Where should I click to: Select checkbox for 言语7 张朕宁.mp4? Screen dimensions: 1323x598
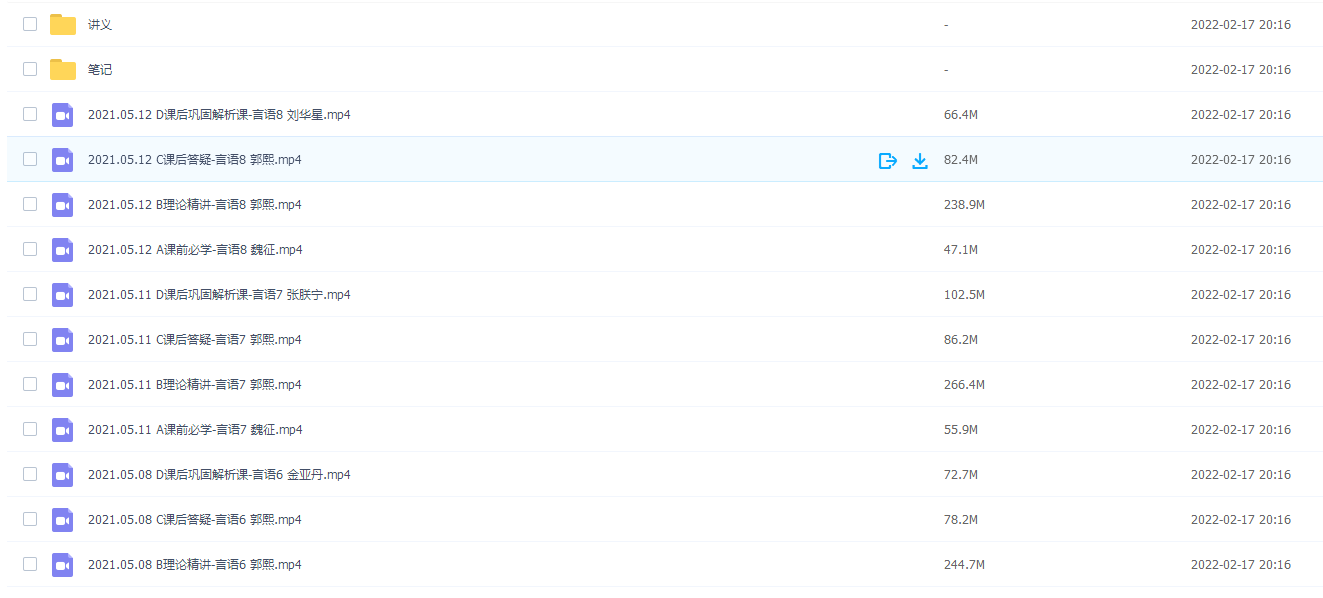(x=30, y=294)
